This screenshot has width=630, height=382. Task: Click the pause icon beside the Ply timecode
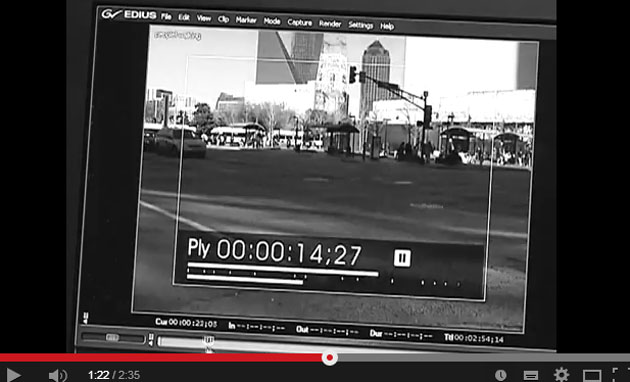[402, 258]
